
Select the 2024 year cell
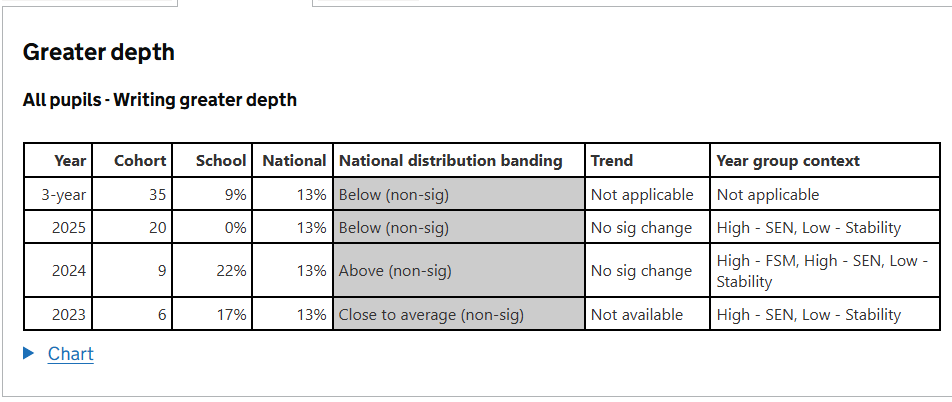69,271
